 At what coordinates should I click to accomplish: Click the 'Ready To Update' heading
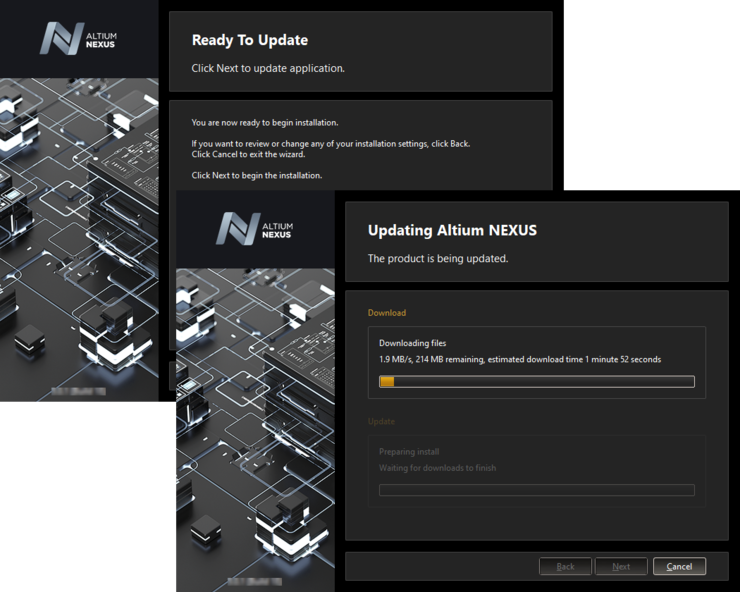[250, 40]
